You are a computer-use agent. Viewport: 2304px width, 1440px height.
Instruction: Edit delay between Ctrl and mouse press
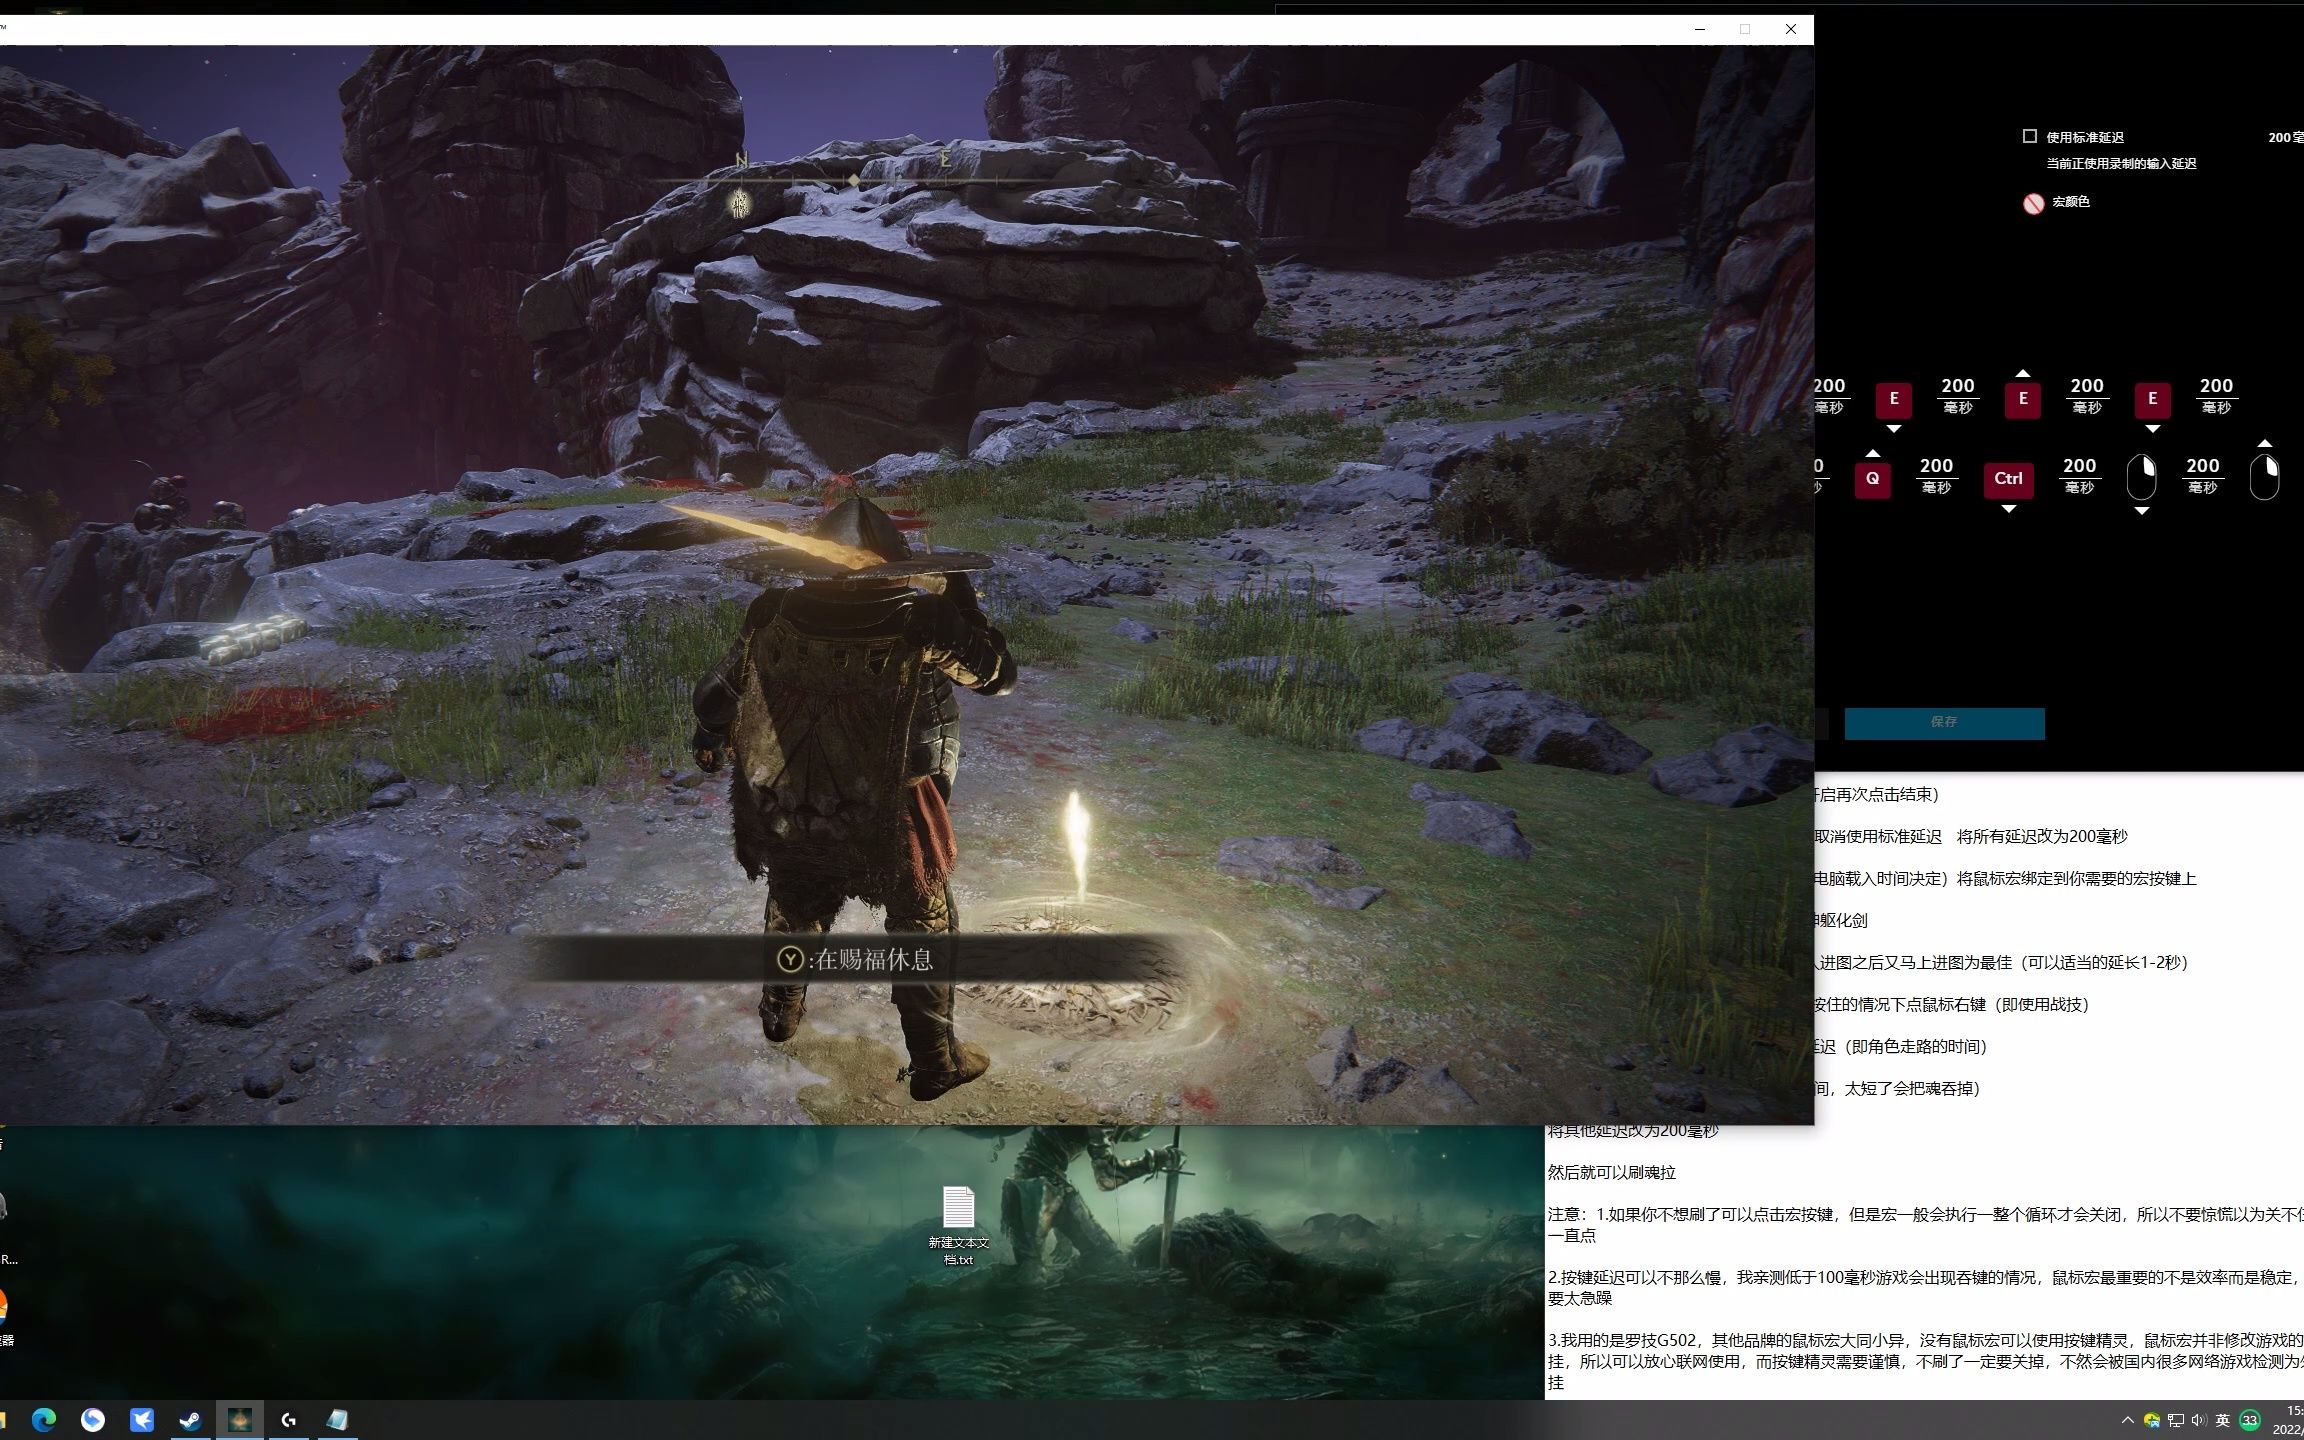(2079, 475)
